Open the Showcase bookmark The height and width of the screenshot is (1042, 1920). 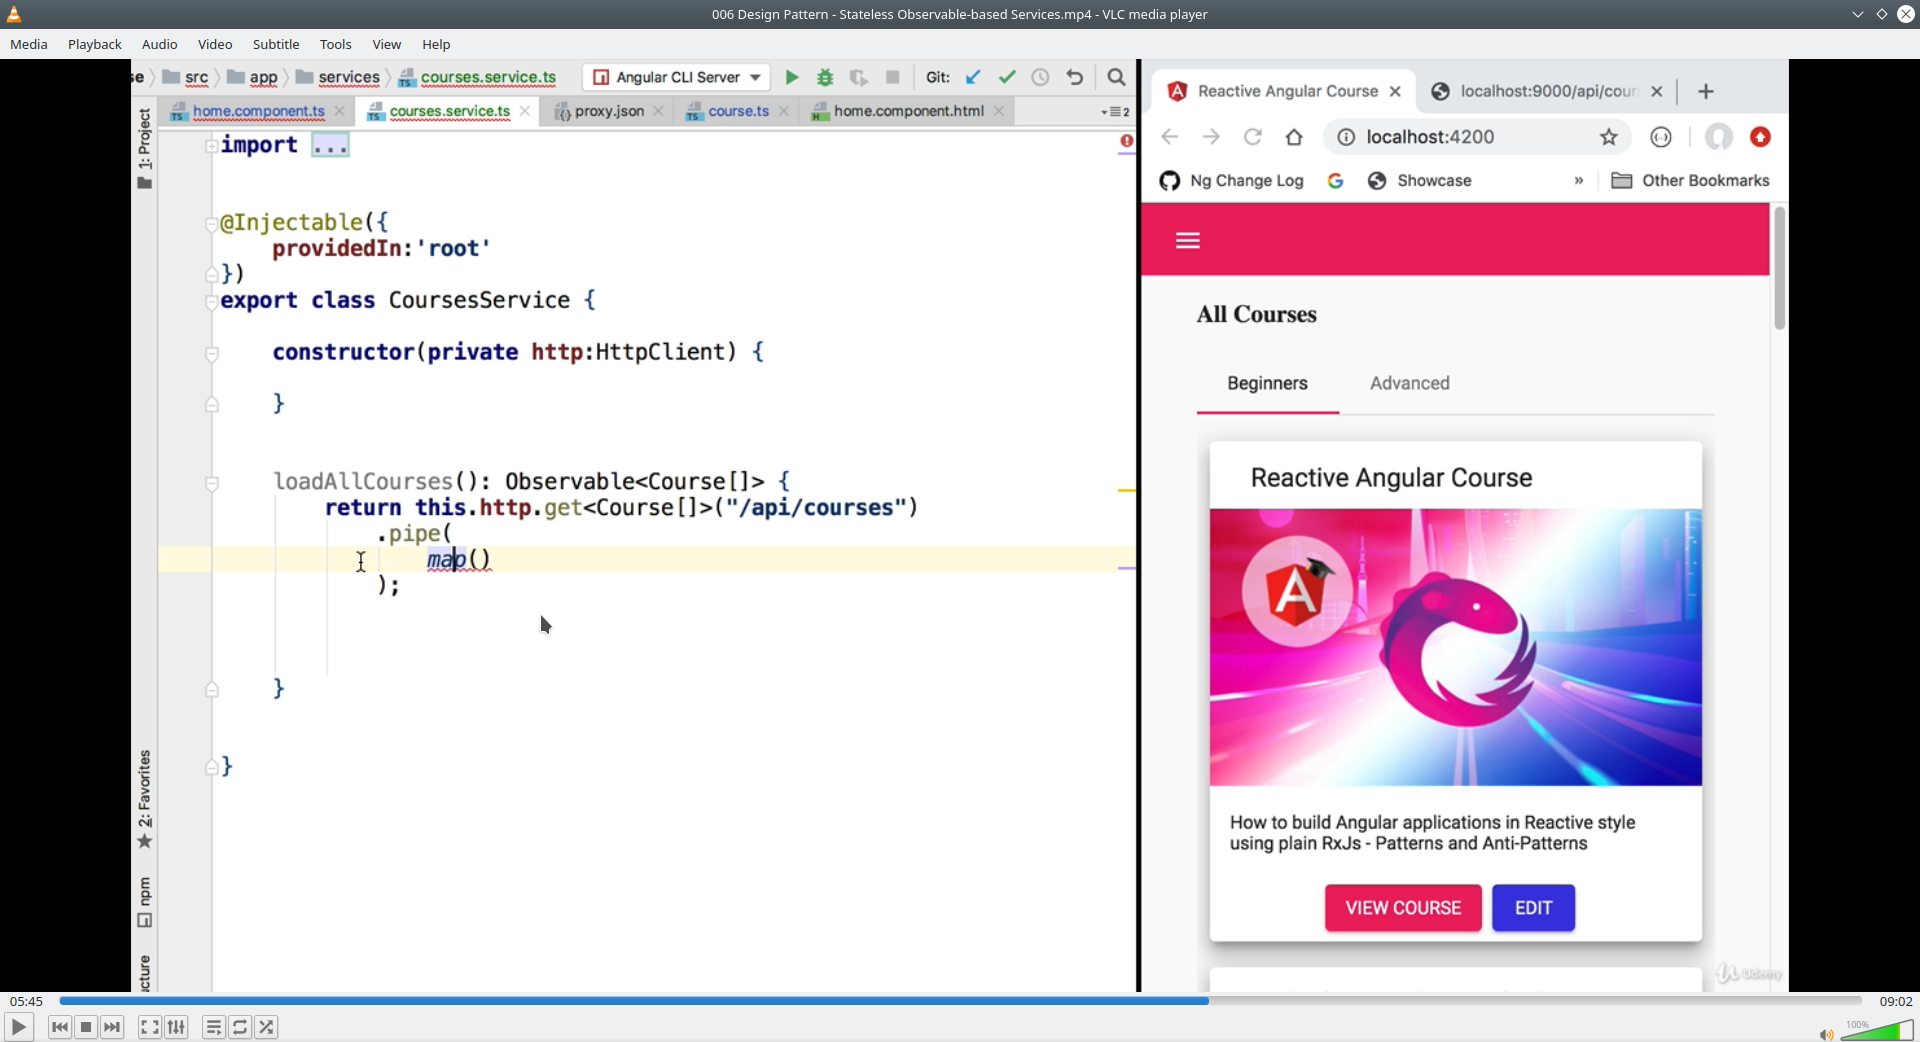(1420, 181)
